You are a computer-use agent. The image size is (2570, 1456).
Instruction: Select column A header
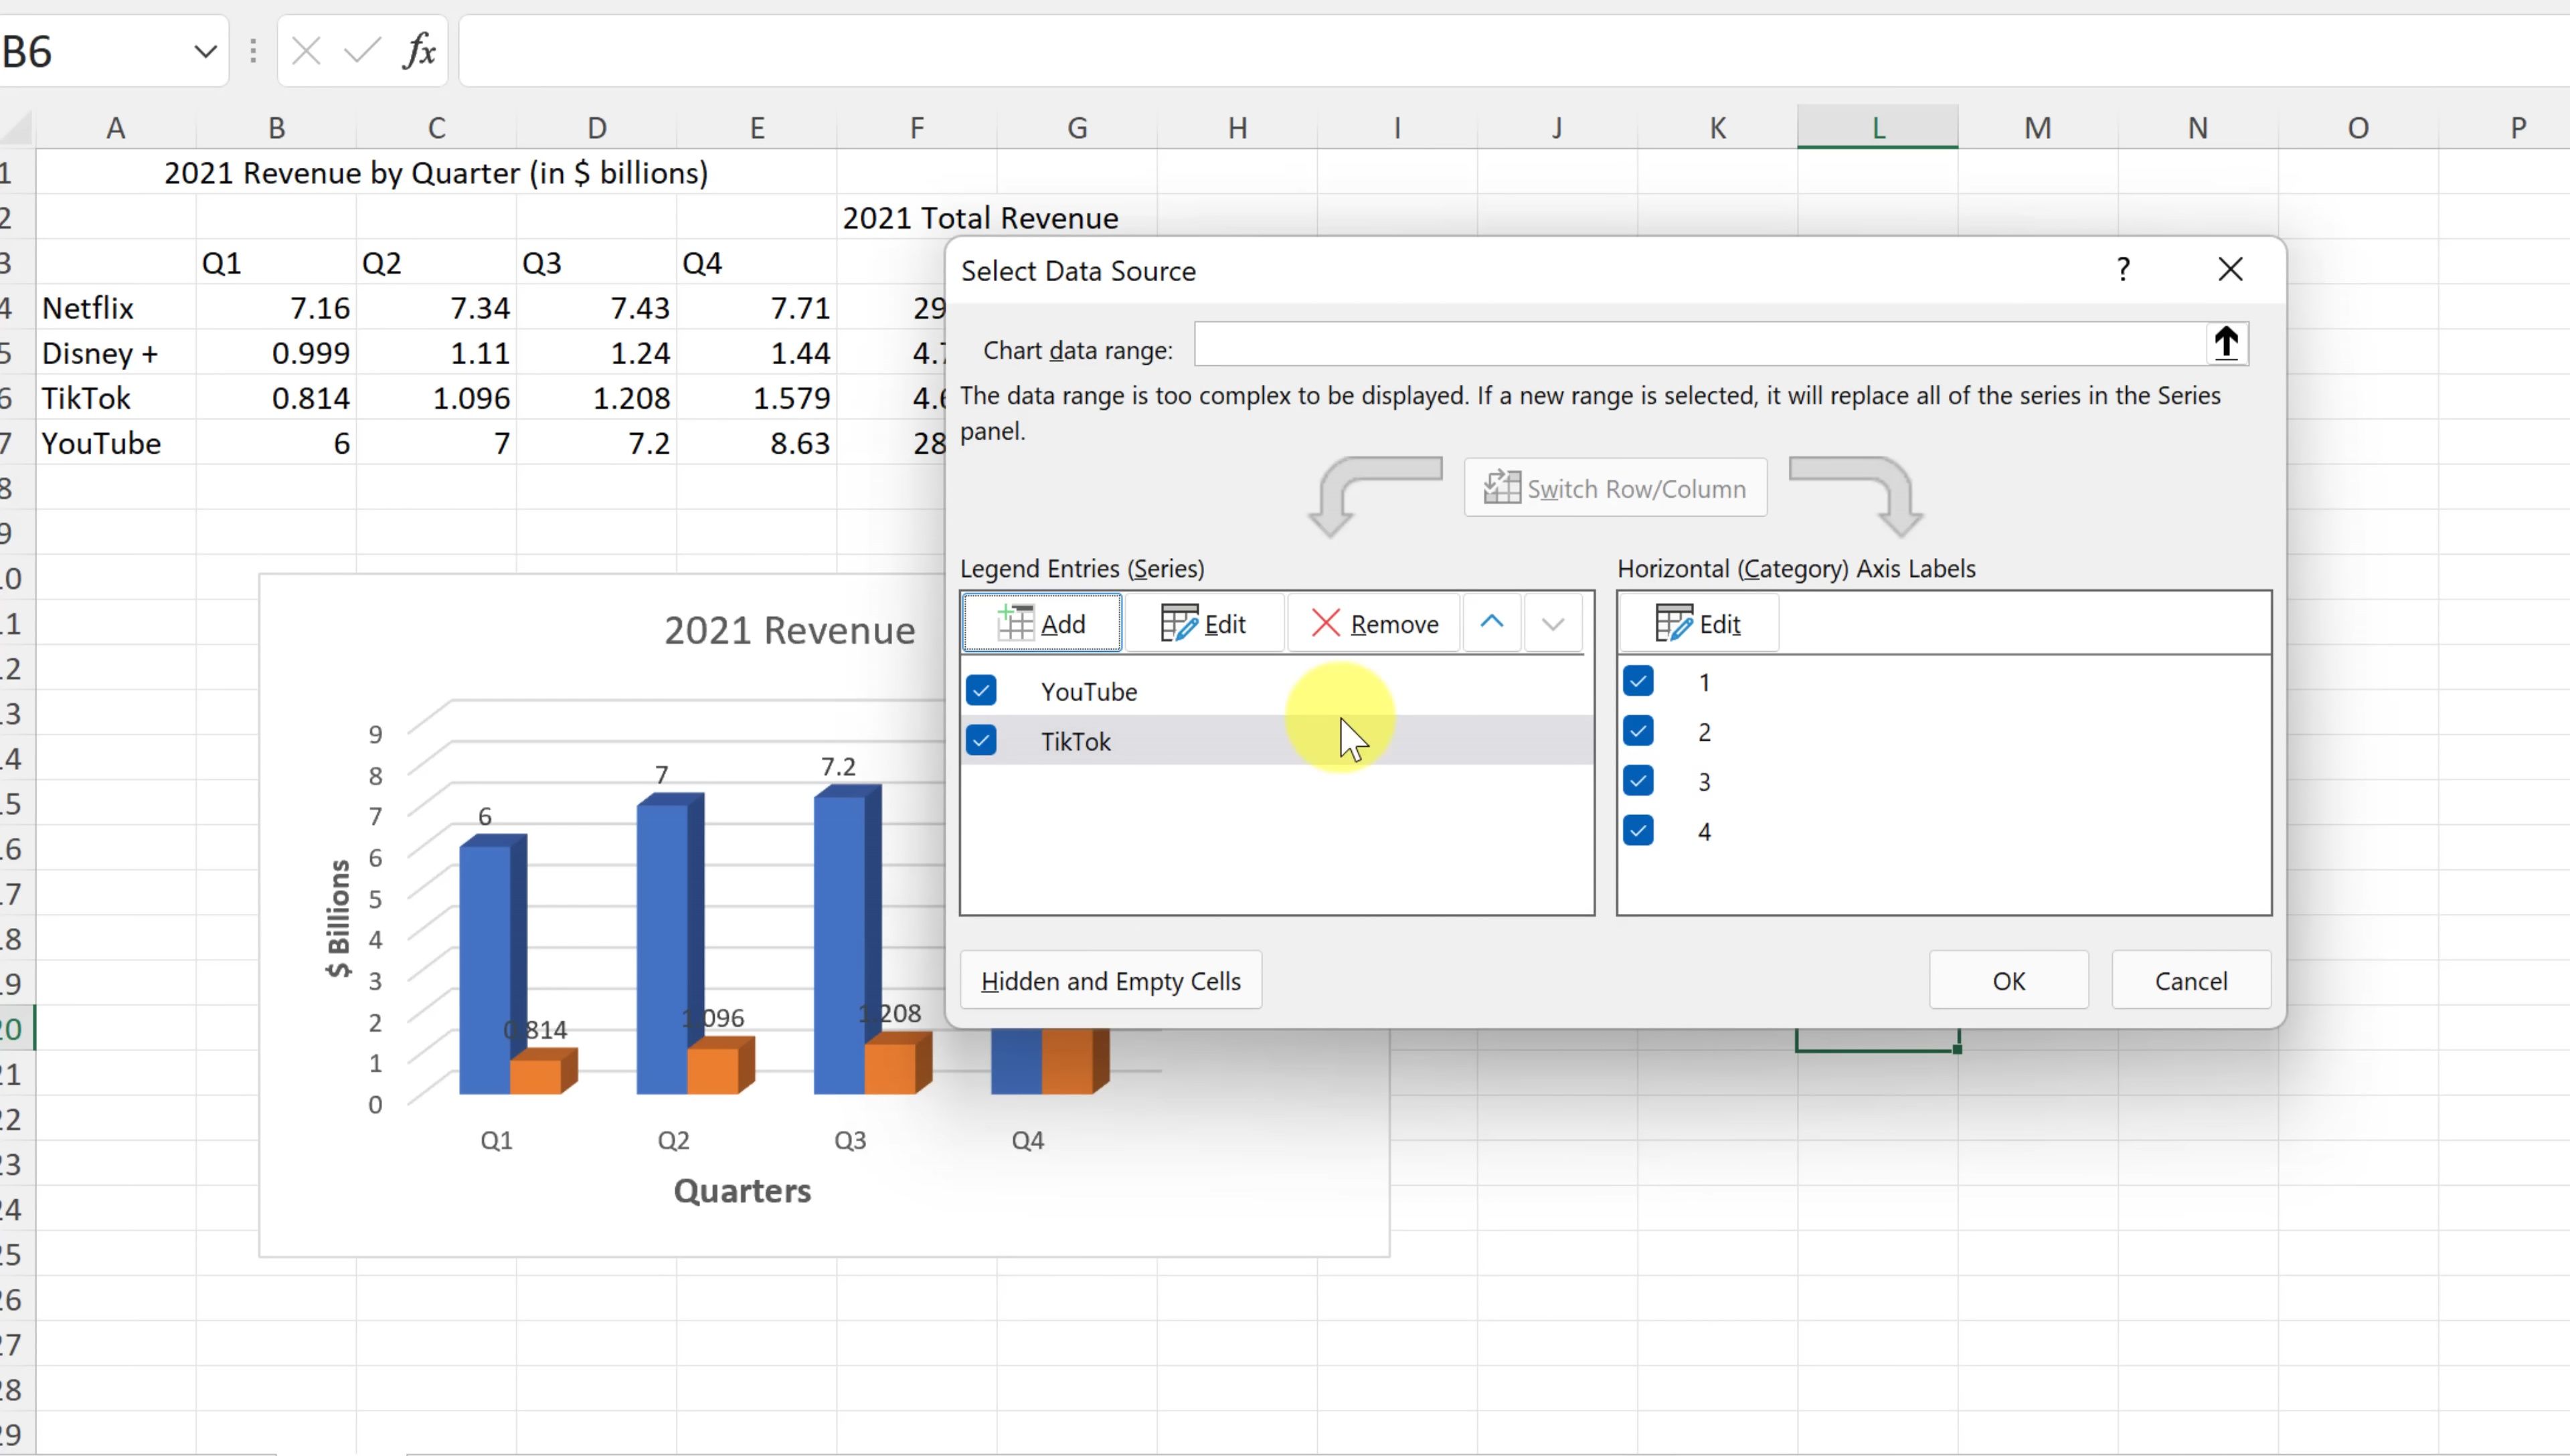click(x=116, y=128)
